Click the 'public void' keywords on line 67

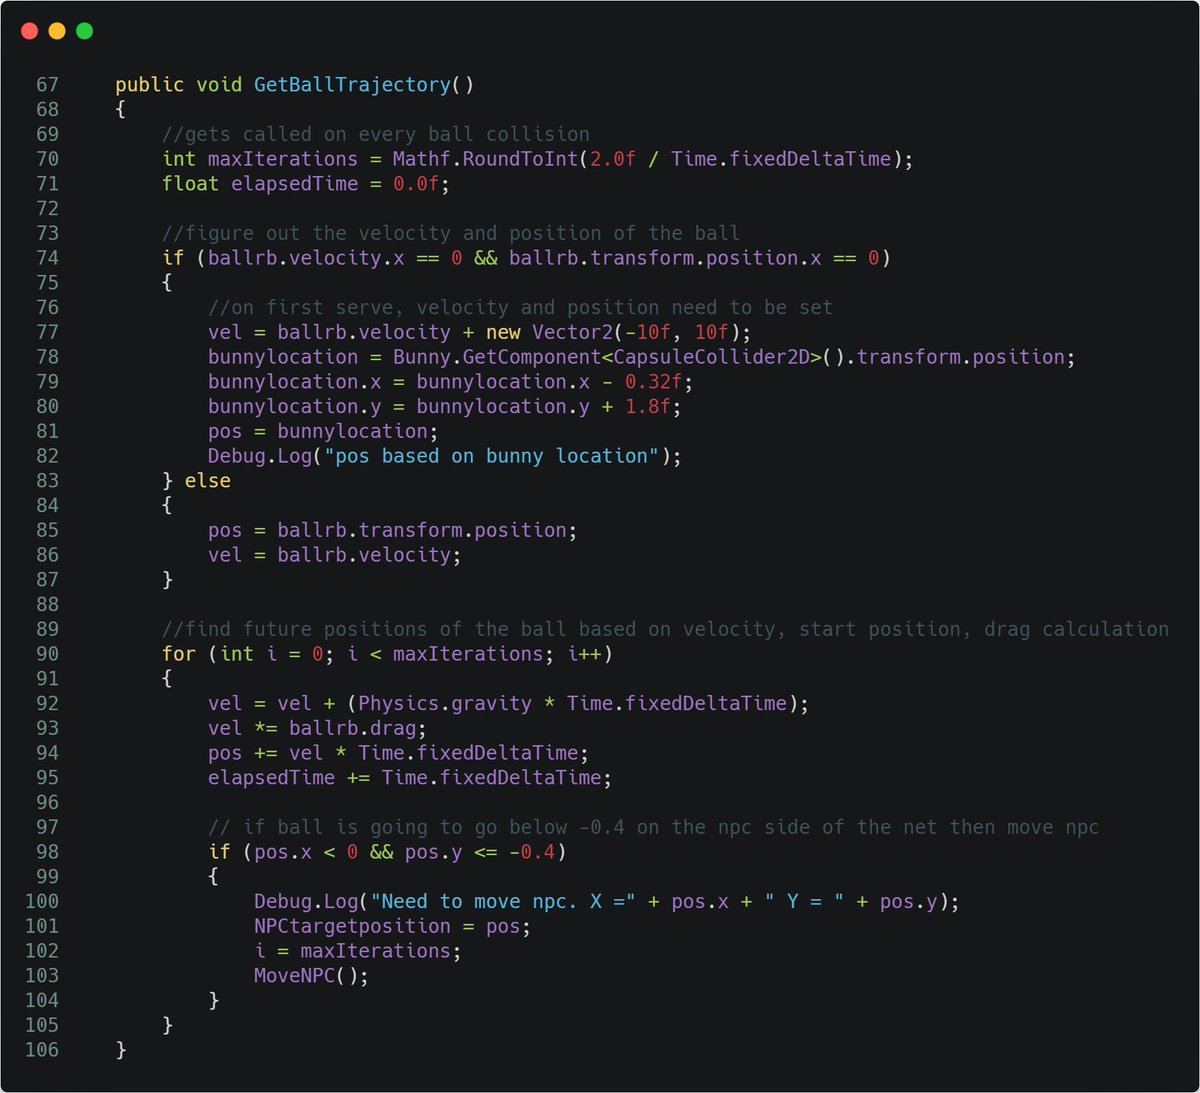179,85
